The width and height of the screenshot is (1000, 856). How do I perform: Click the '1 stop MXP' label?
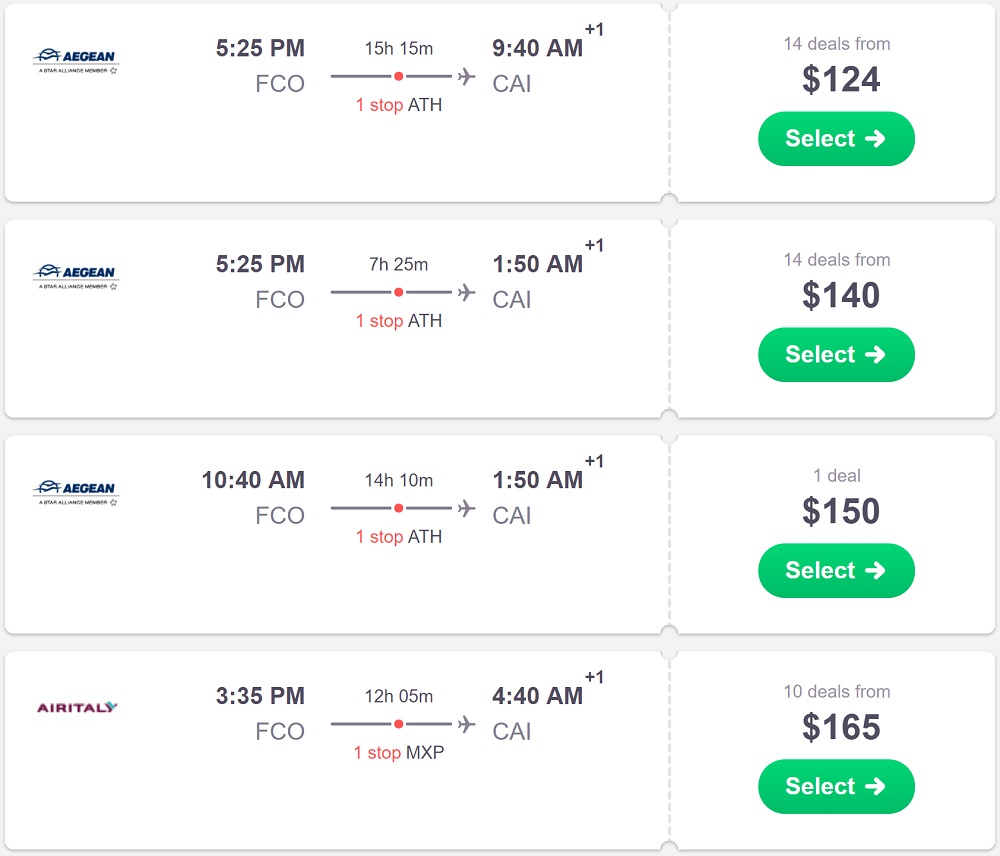(398, 753)
